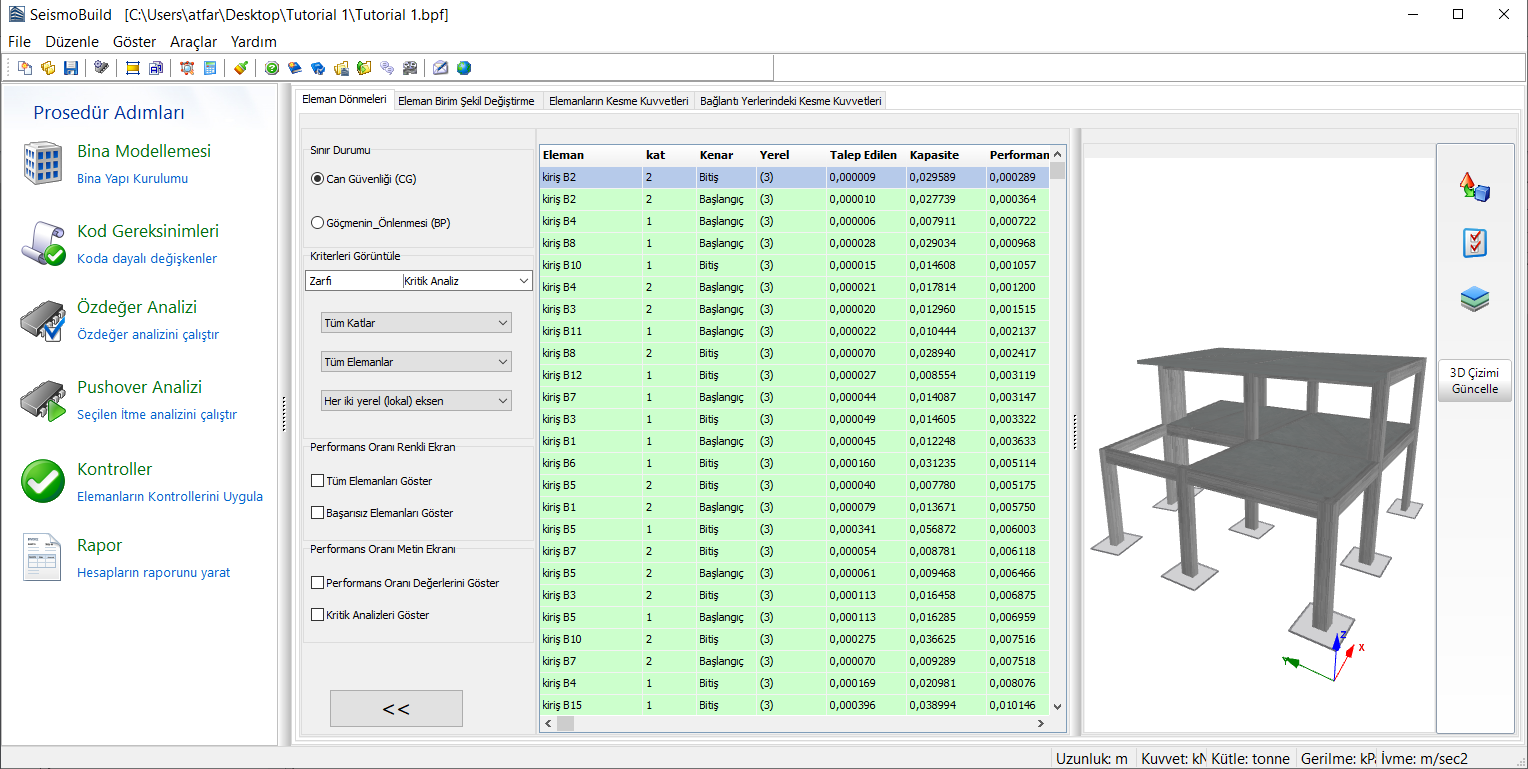Screen dimensions: 1528x769
Task: Click the Save floppy disk toolbar icon
Action: click(x=71, y=68)
